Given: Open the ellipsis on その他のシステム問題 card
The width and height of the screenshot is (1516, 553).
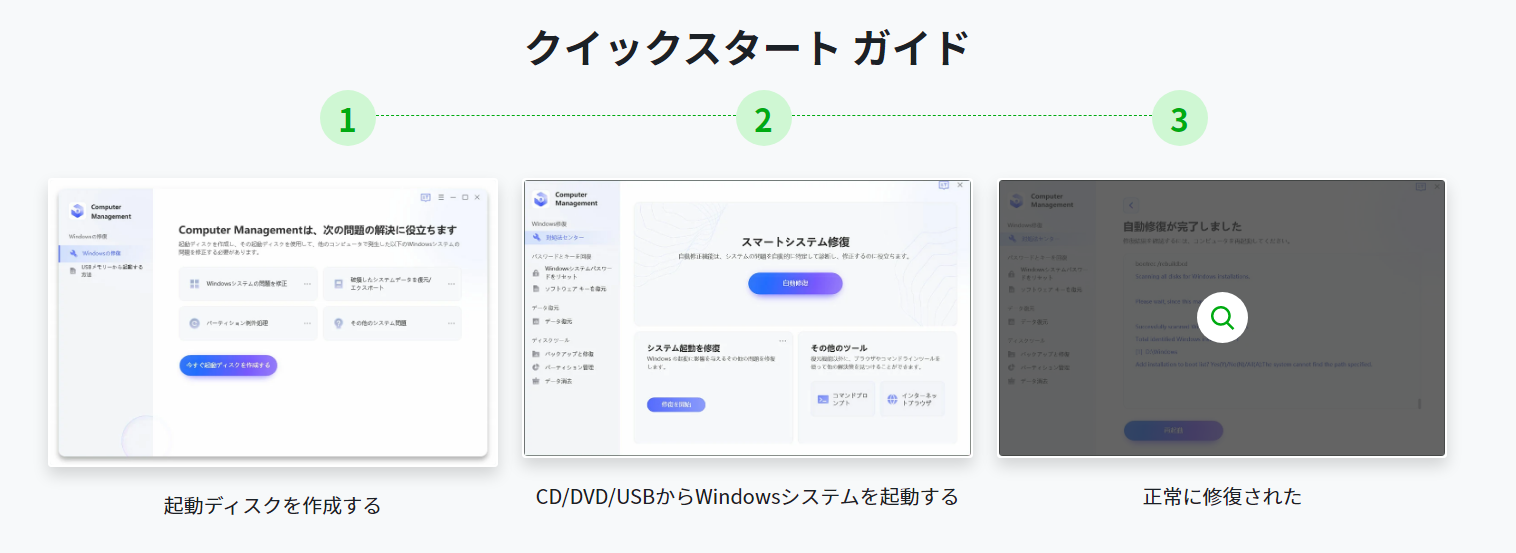Looking at the screenshot, I should [451, 324].
